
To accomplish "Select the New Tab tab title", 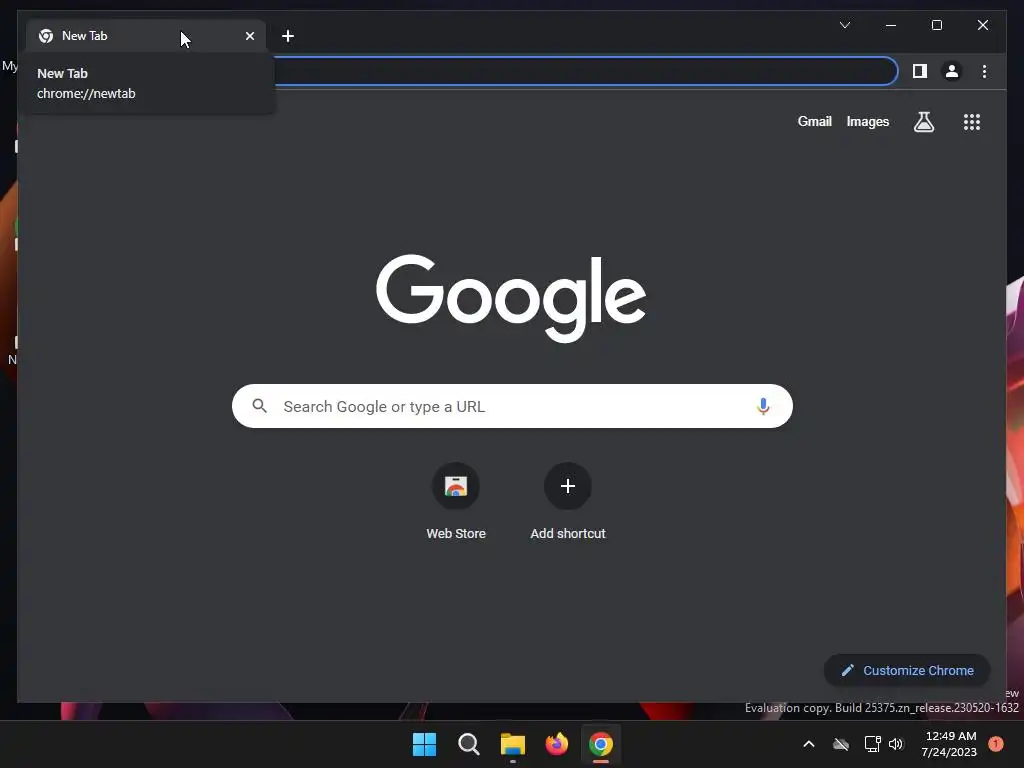I will point(84,36).
